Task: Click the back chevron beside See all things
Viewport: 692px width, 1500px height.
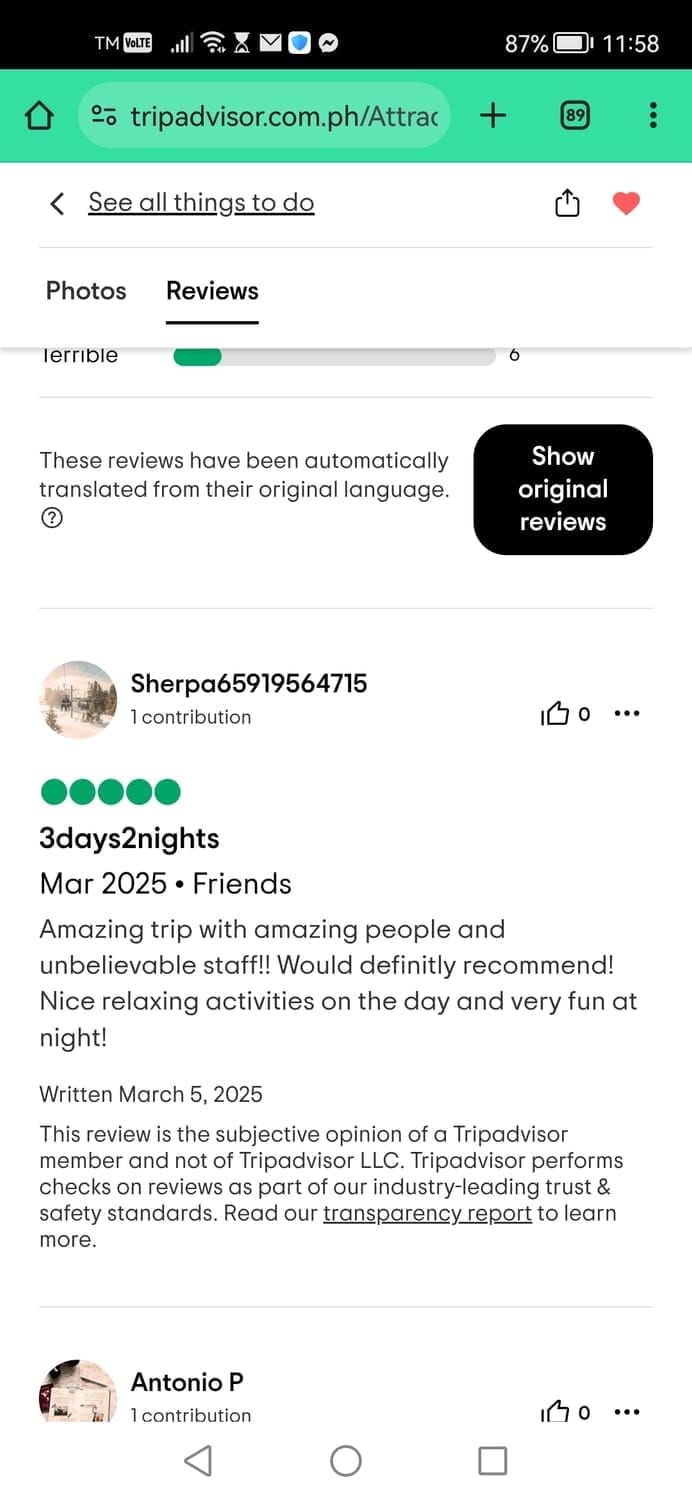Action: click(57, 203)
